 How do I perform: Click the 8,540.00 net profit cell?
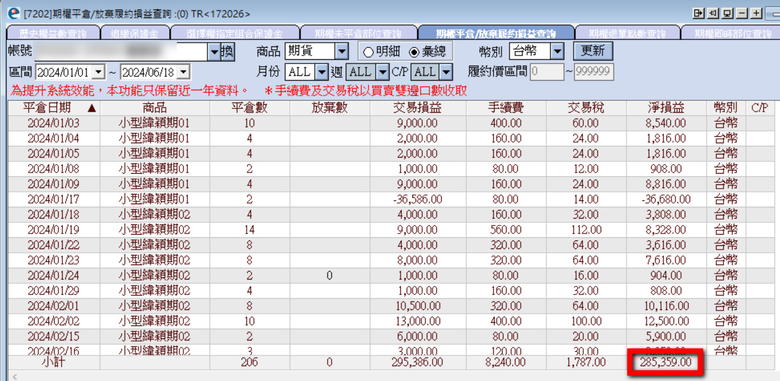667,123
